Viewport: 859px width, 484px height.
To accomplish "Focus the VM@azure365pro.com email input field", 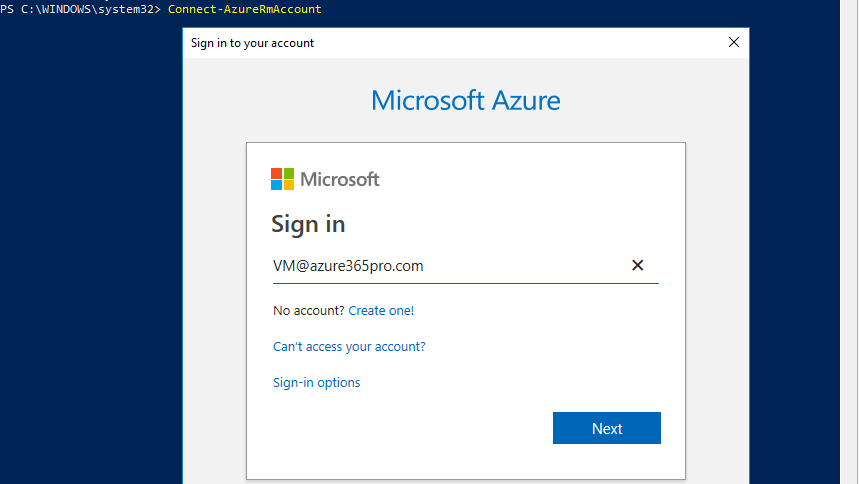I will (x=466, y=266).
